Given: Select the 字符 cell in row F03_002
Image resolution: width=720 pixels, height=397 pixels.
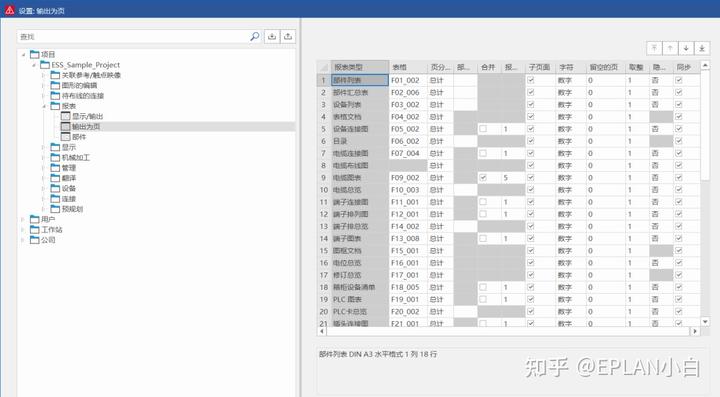Looking at the screenshot, I should click(571, 105).
